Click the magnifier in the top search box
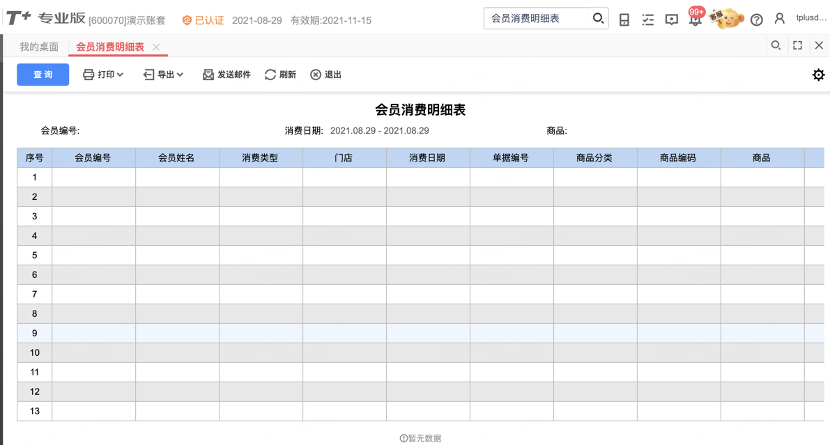Image resolution: width=830 pixels, height=446 pixels. pos(598,19)
